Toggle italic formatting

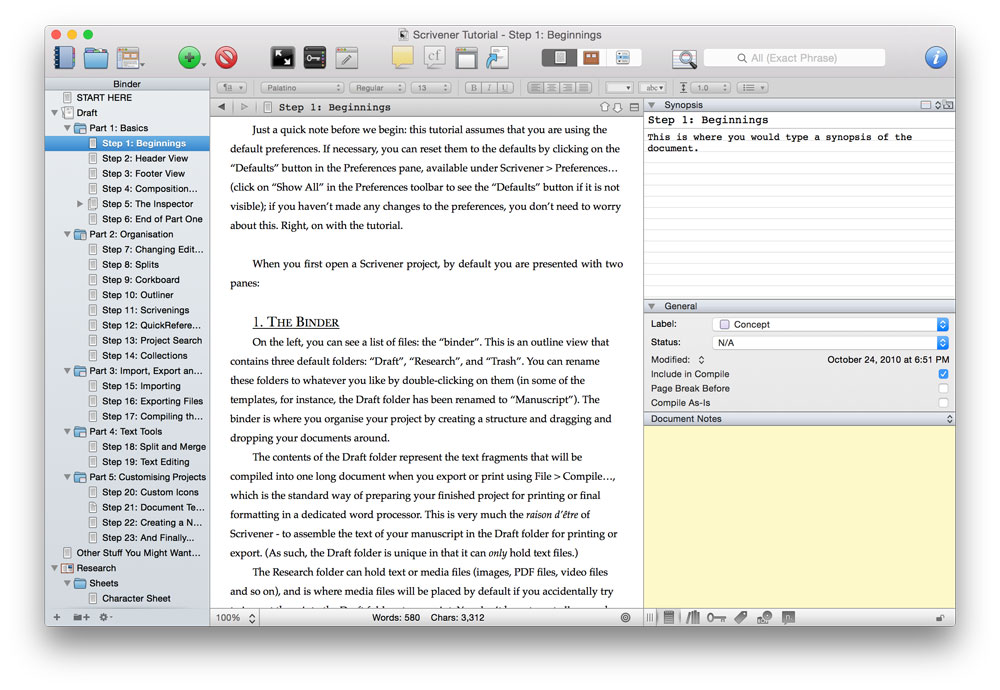pos(489,88)
